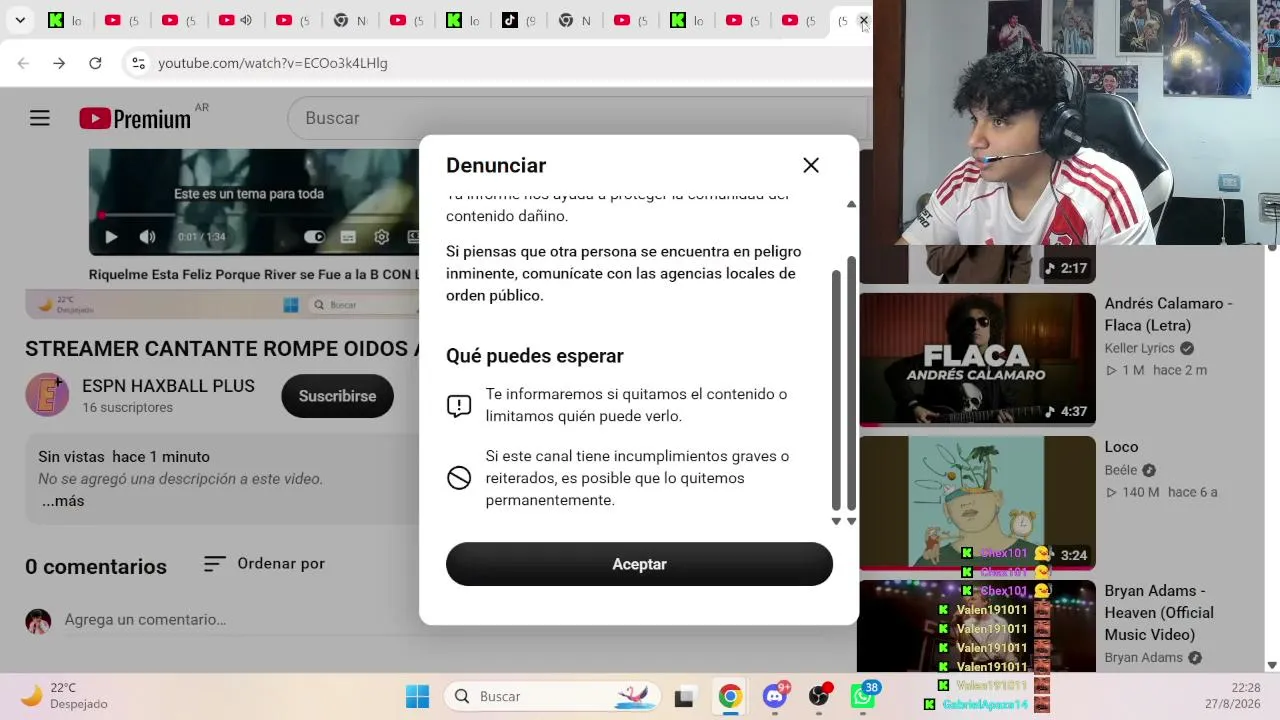This screenshot has height=720, width=1280.
Task: Go back using the browser back arrow
Action: [23, 63]
